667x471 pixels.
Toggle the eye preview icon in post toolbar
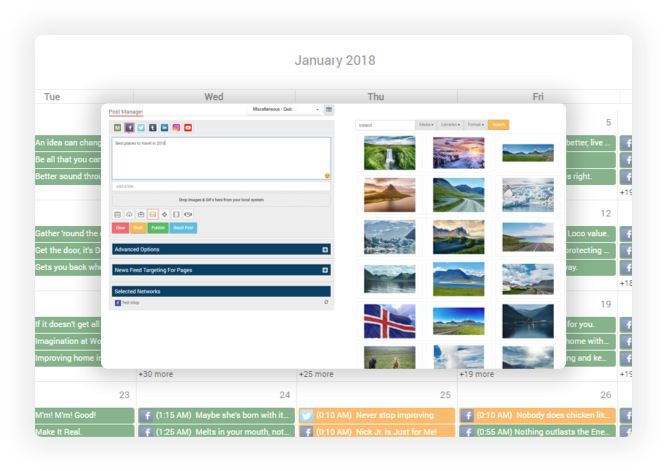point(188,214)
